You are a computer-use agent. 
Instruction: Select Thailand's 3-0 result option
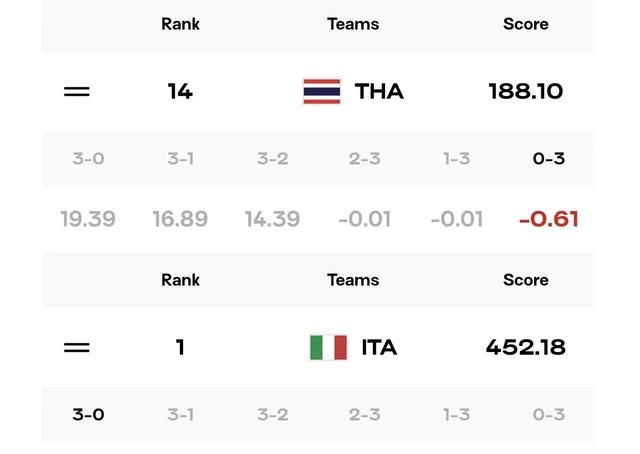(88, 158)
